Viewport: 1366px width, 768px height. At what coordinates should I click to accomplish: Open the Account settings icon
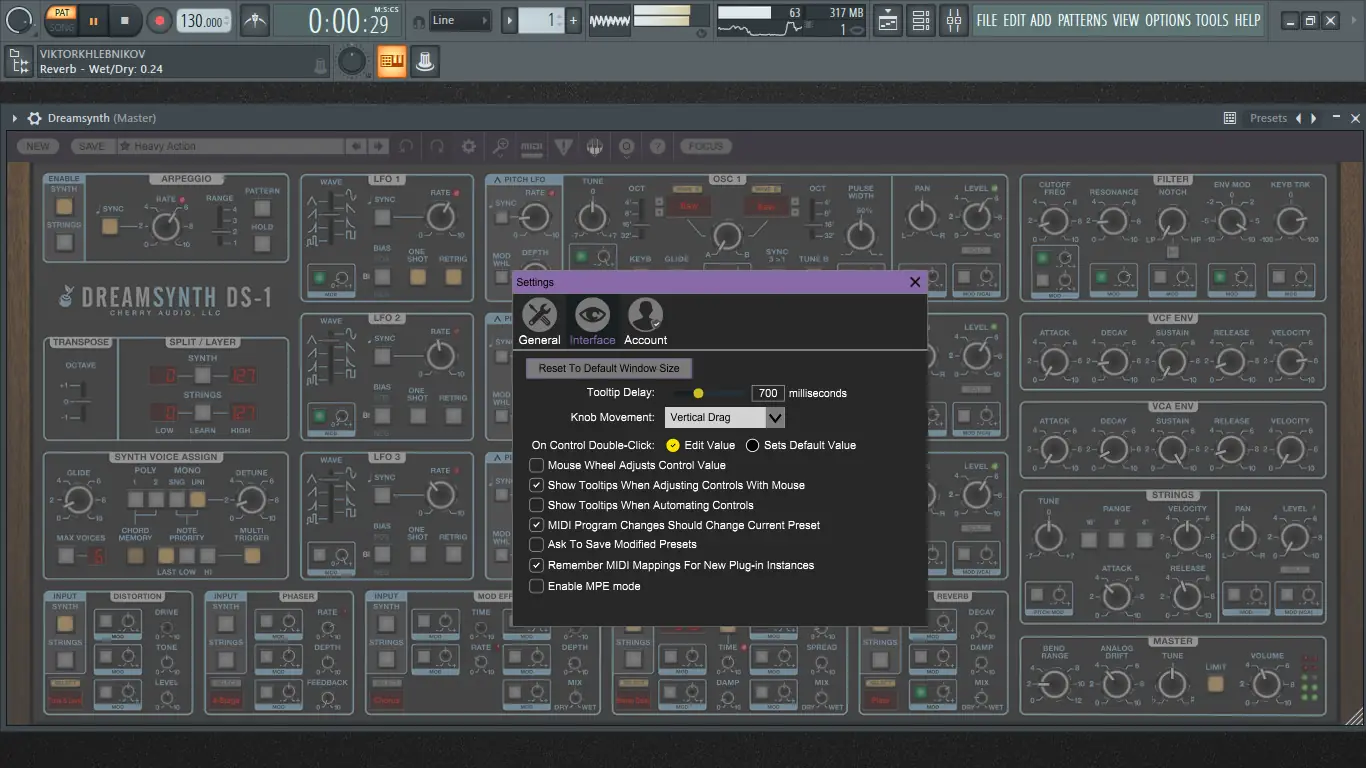pyautogui.click(x=645, y=315)
